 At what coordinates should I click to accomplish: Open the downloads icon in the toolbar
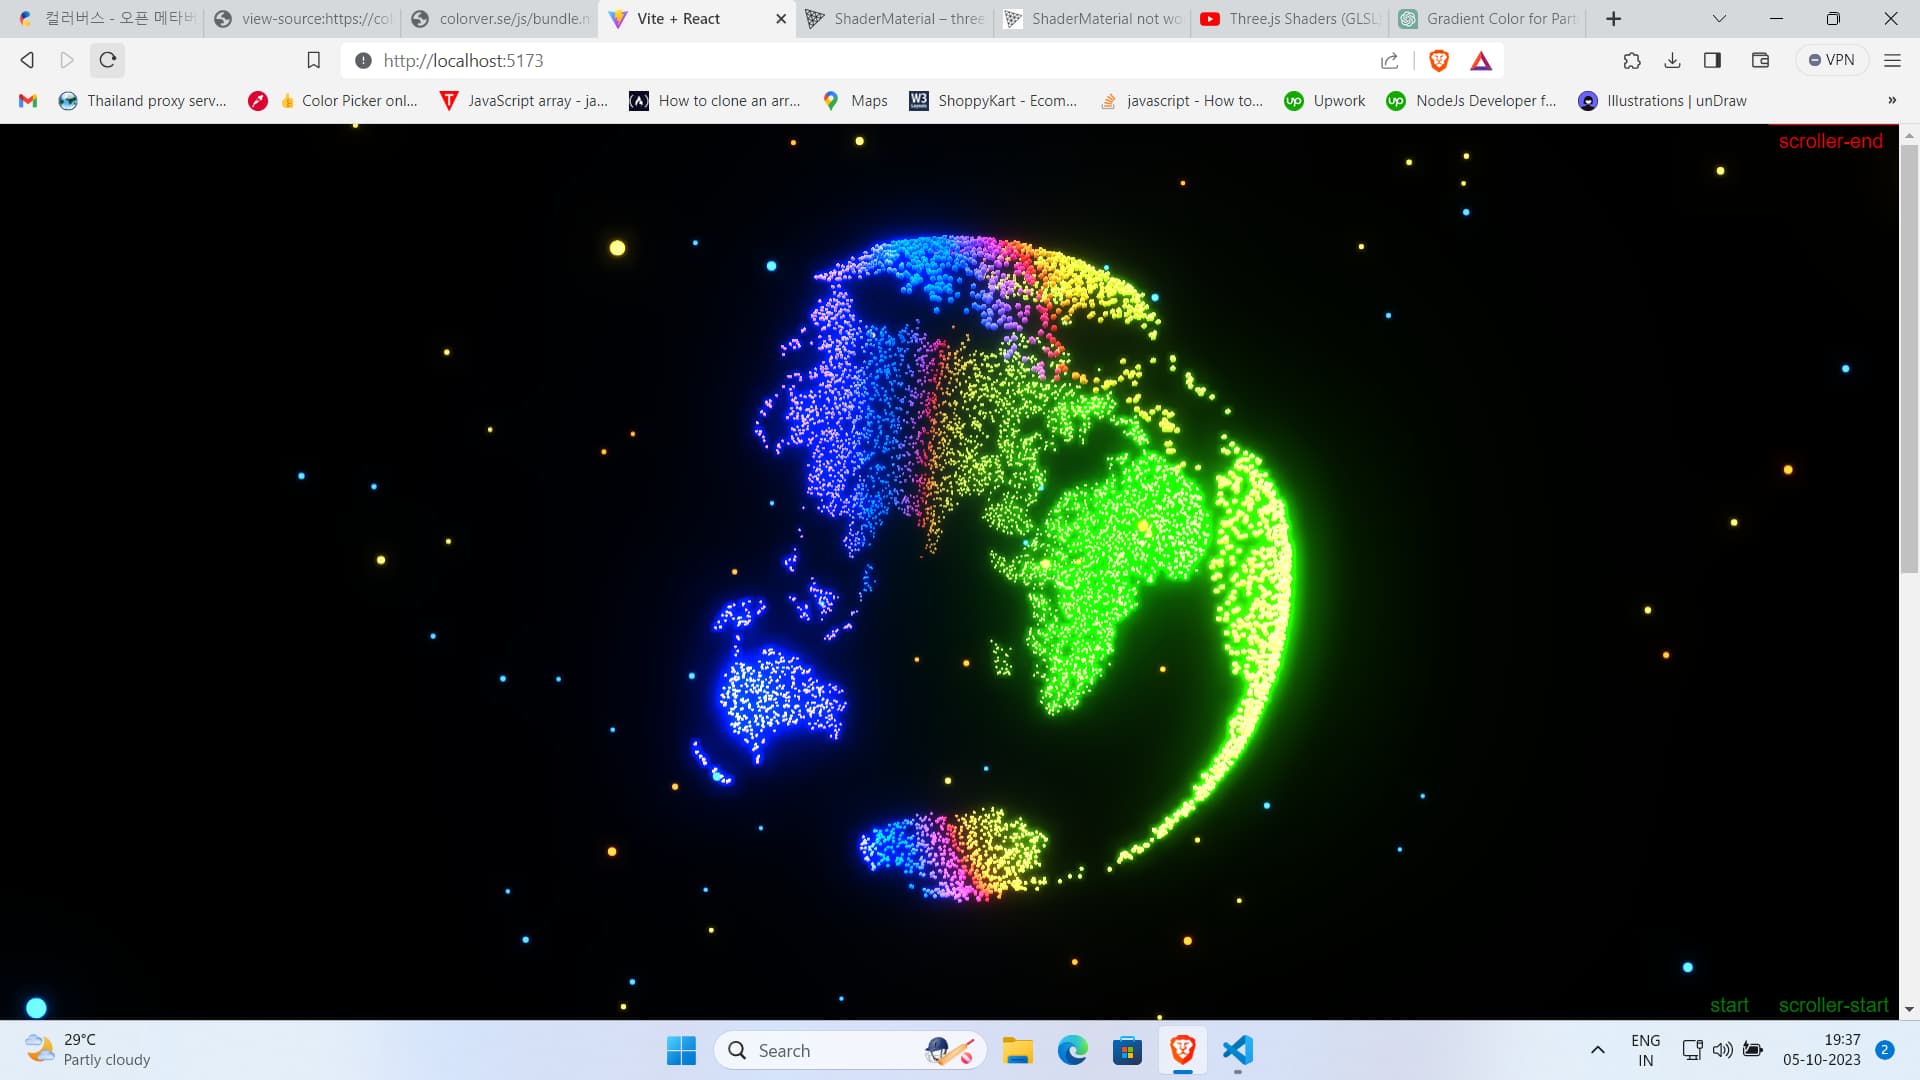click(x=1672, y=60)
